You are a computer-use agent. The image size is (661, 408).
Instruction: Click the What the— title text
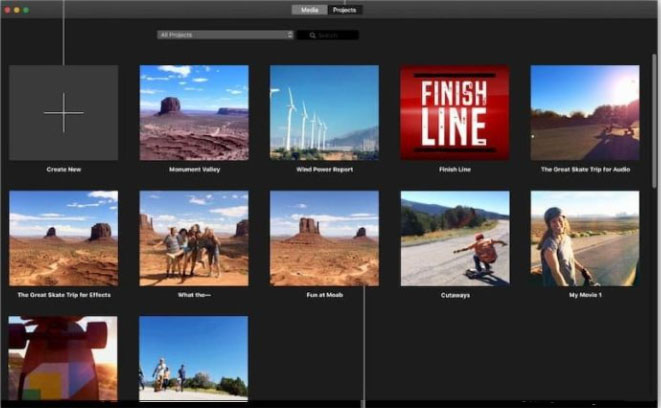point(194,295)
